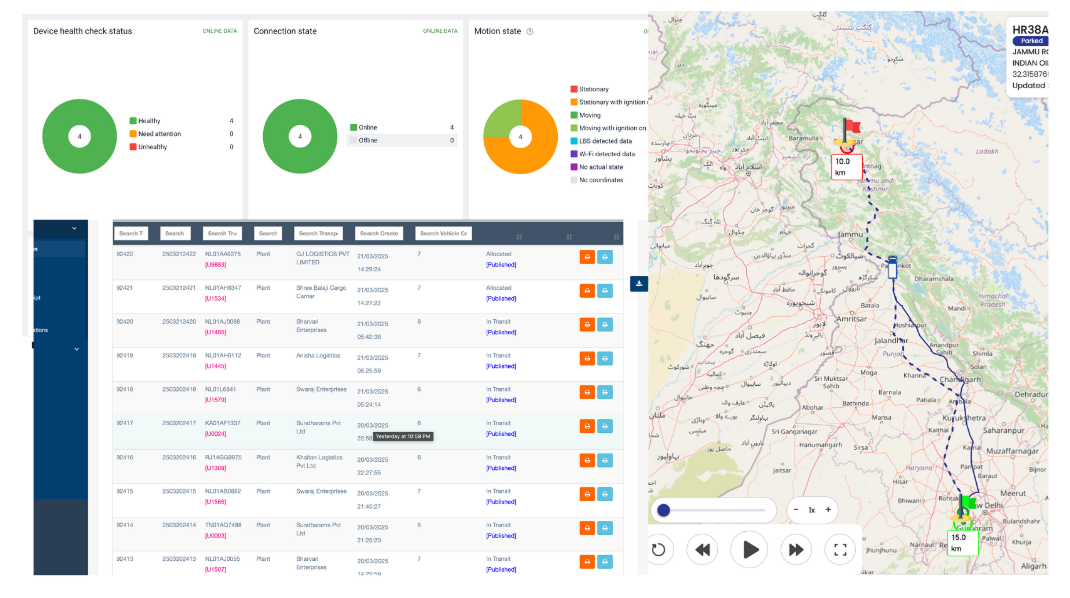The height and width of the screenshot is (598, 1070).
Task: Select the replay route playback icon
Action: click(659, 549)
